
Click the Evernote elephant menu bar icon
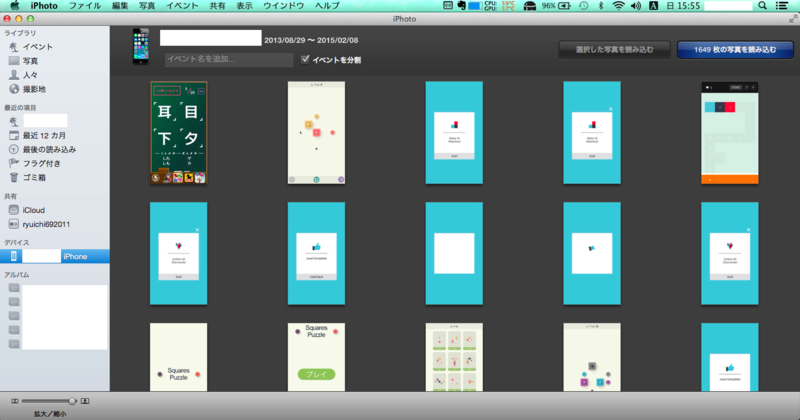(461, 6)
